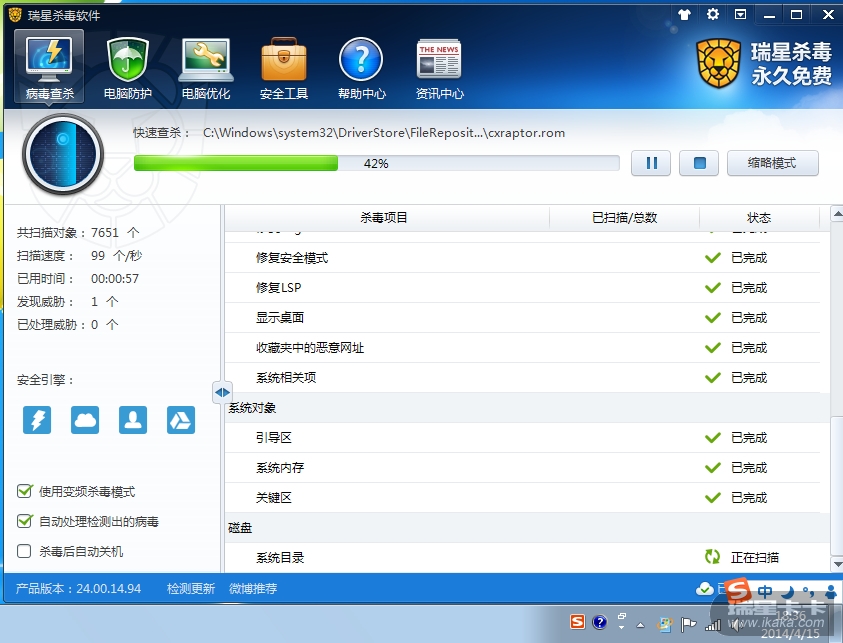Click the person-shaped security engine icon

tap(133, 420)
